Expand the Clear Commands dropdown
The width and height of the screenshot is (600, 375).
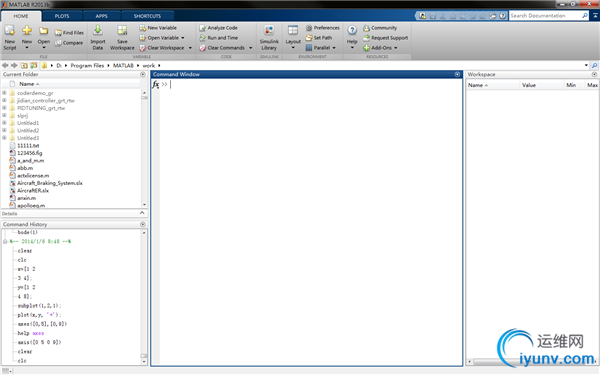point(251,48)
